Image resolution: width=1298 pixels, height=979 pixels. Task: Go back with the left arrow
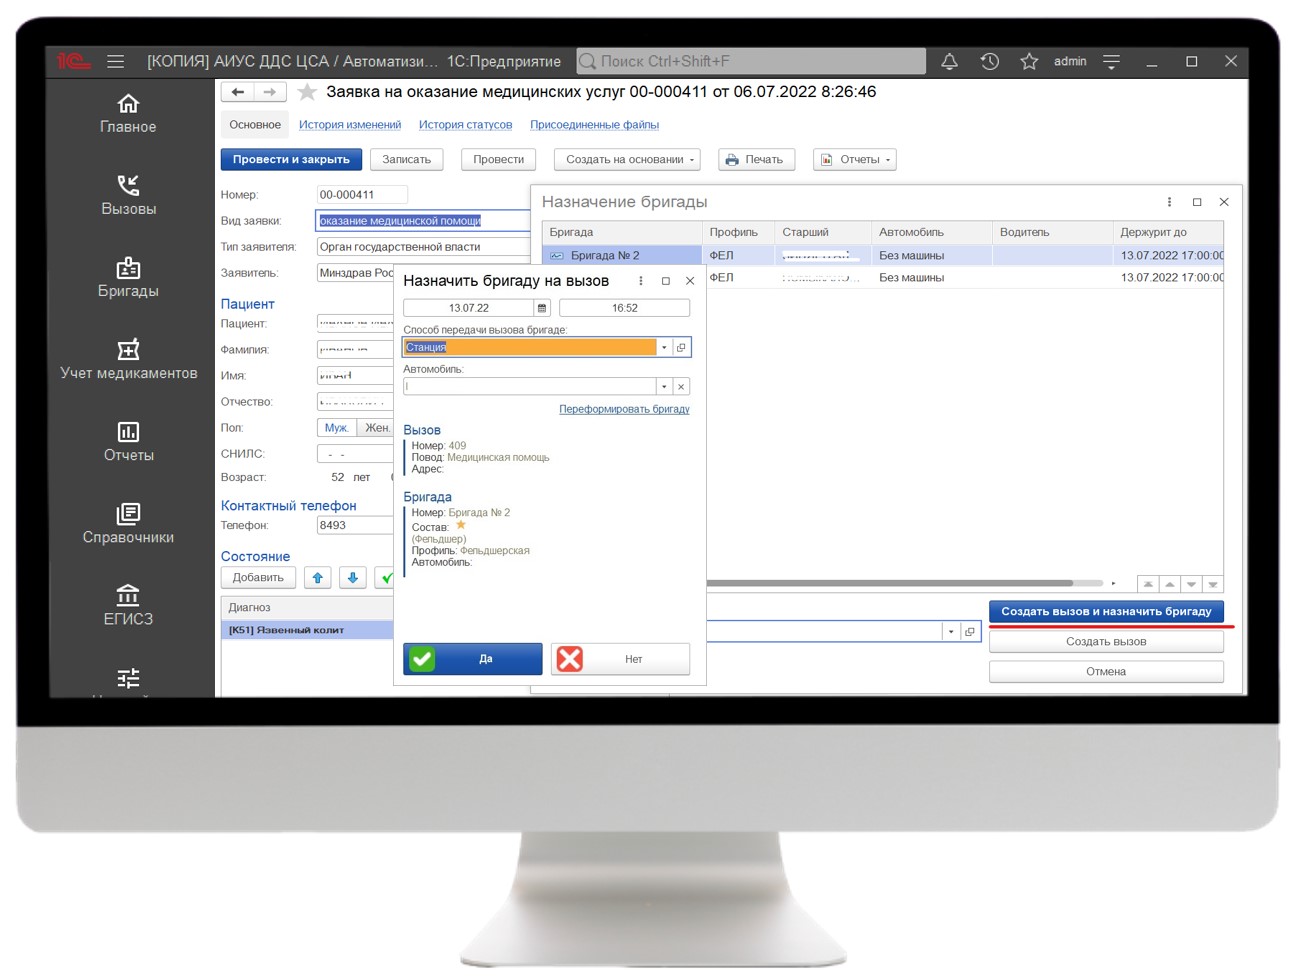[237, 92]
